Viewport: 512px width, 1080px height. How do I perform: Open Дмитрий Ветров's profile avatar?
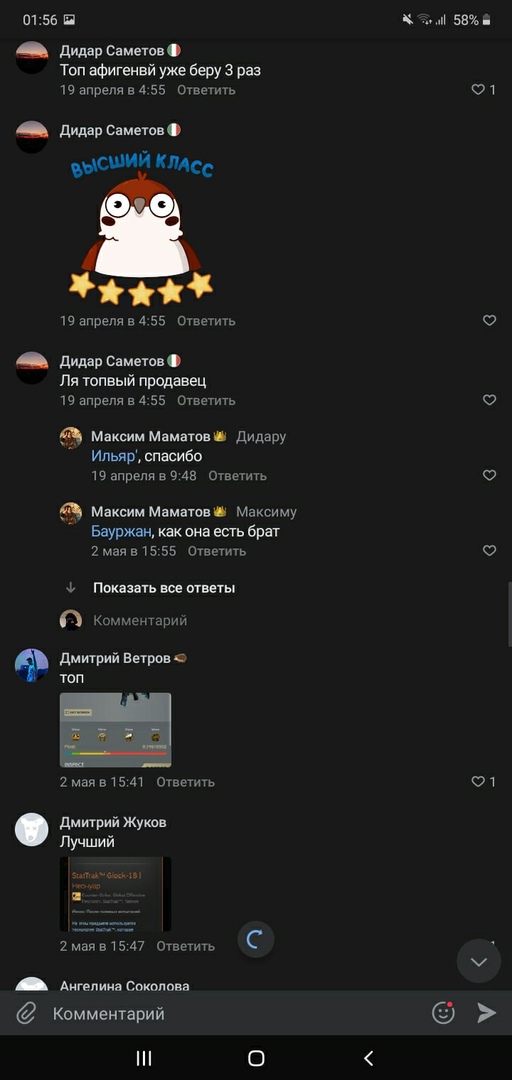[x=32, y=665]
